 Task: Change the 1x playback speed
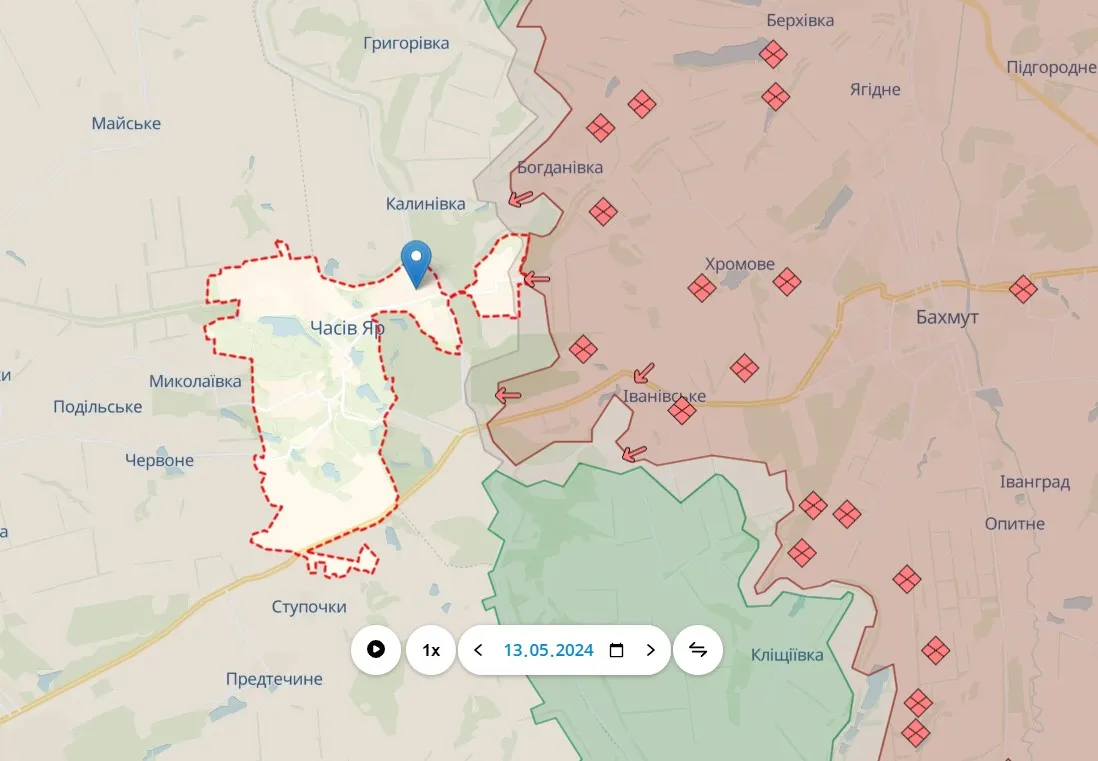[x=431, y=650]
